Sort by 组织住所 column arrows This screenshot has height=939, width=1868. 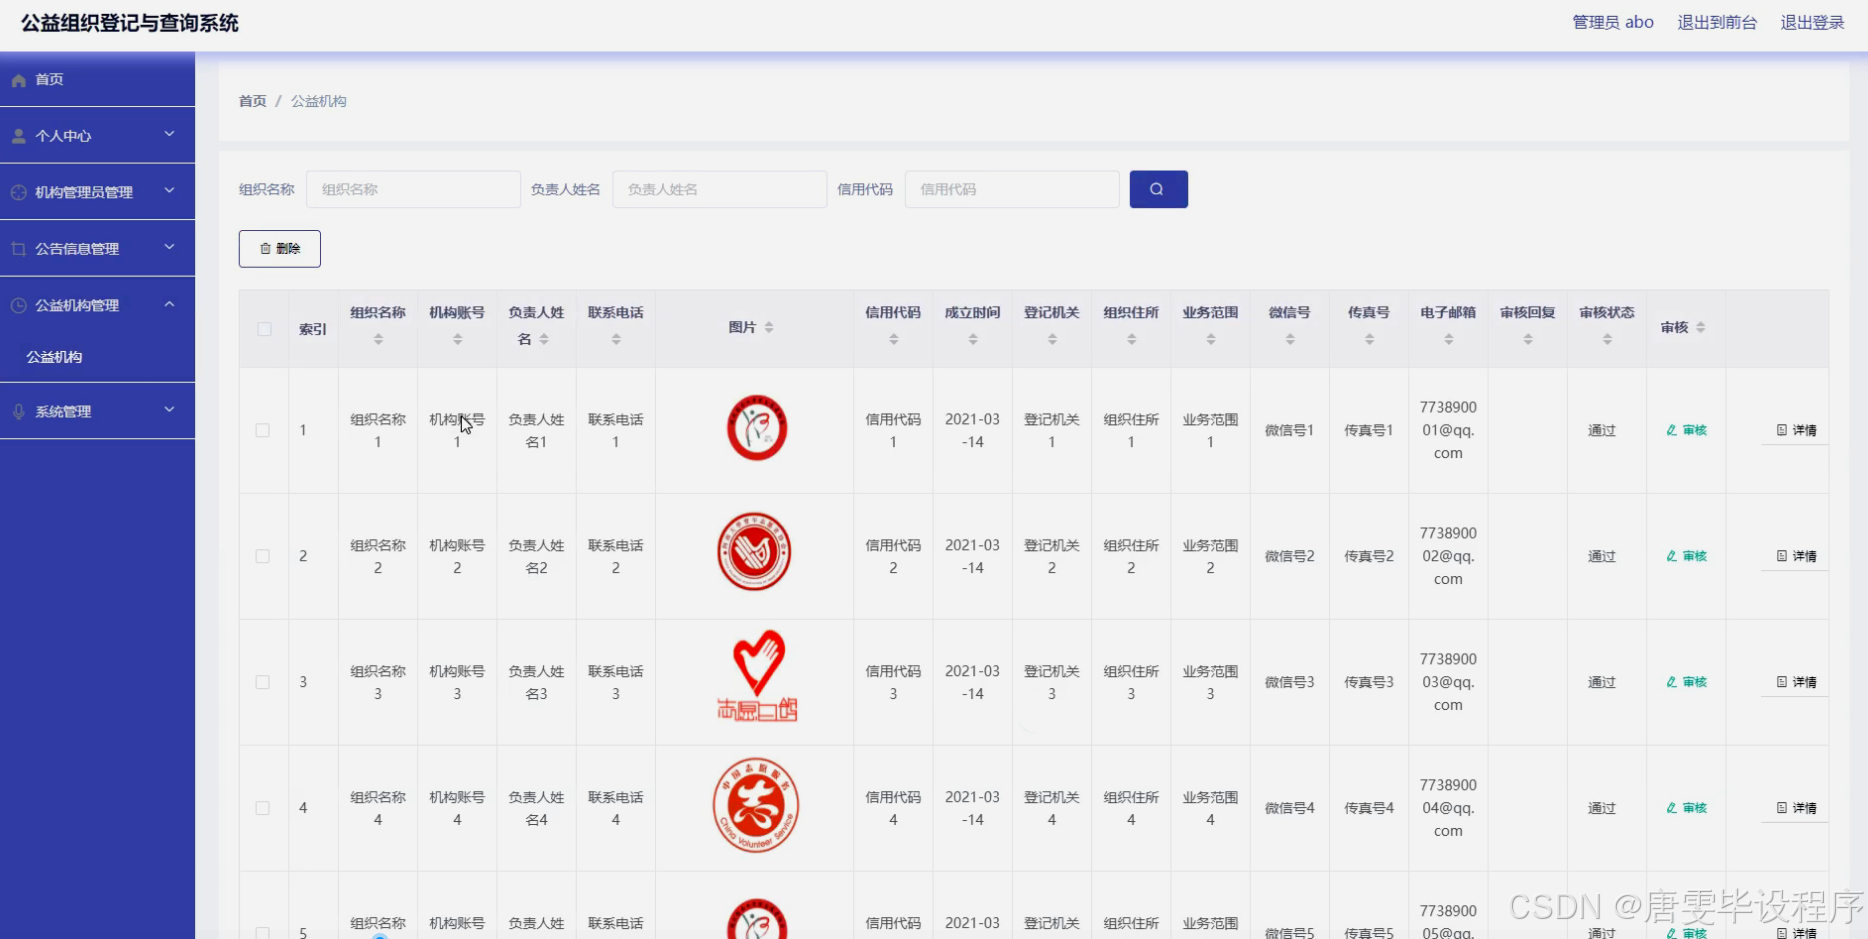point(1131,340)
